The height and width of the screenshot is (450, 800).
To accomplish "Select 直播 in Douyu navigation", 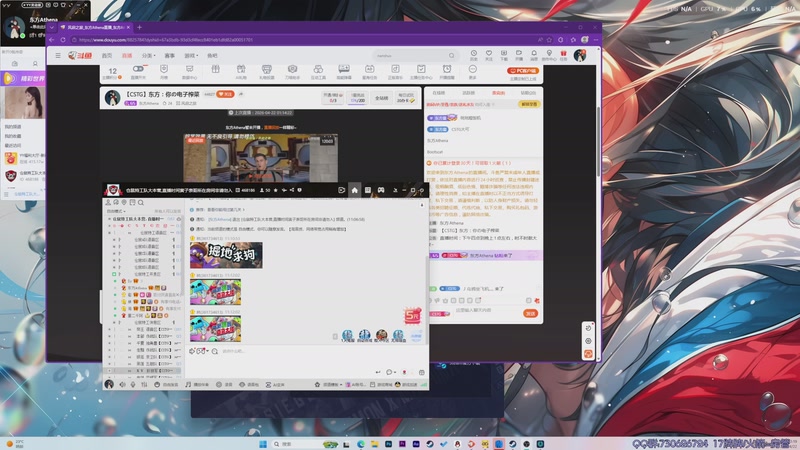I will [127, 56].
